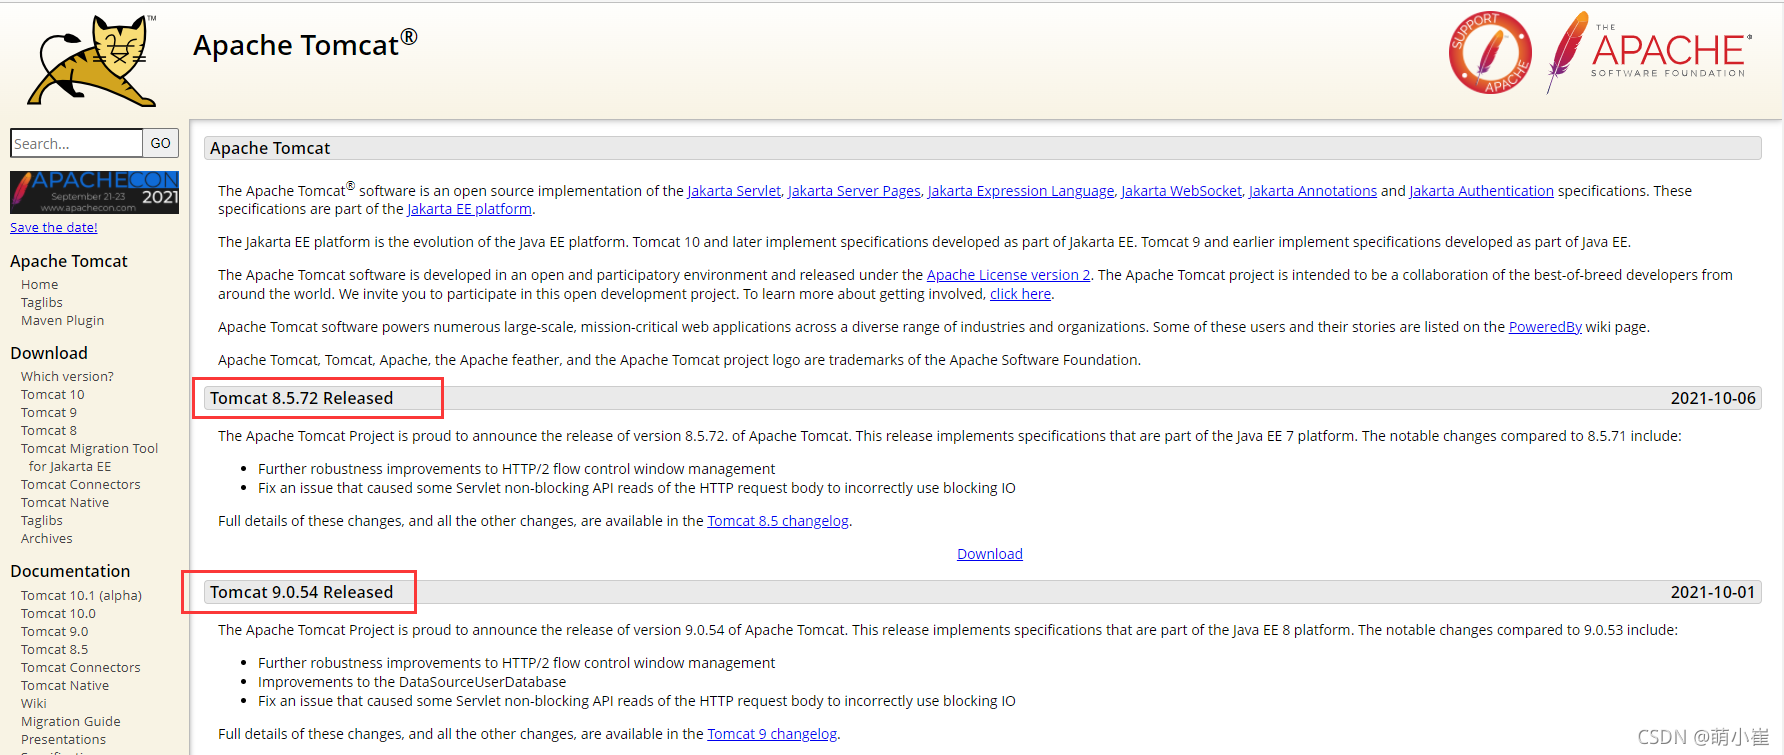Click the Tomcat 8.5.72 Released heading
The width and height of the screenshot is (1784, 755).
pos(301,398)
